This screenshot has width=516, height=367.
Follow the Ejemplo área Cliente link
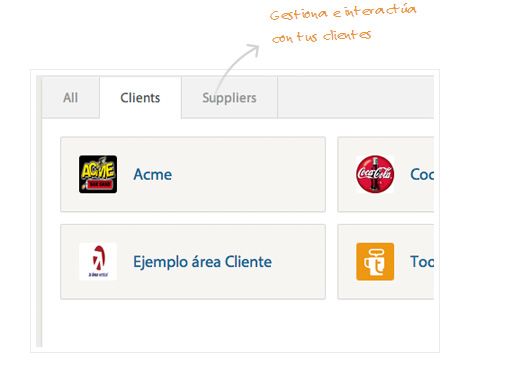202,262
